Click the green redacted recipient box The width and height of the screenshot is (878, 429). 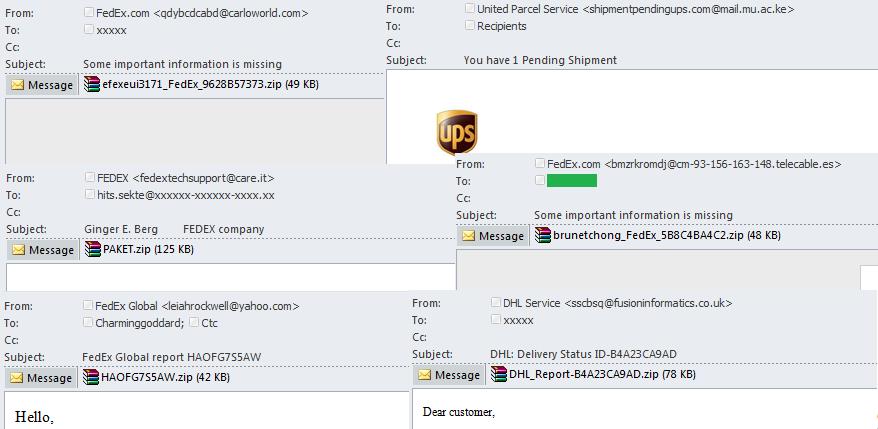tap(572, 180)
